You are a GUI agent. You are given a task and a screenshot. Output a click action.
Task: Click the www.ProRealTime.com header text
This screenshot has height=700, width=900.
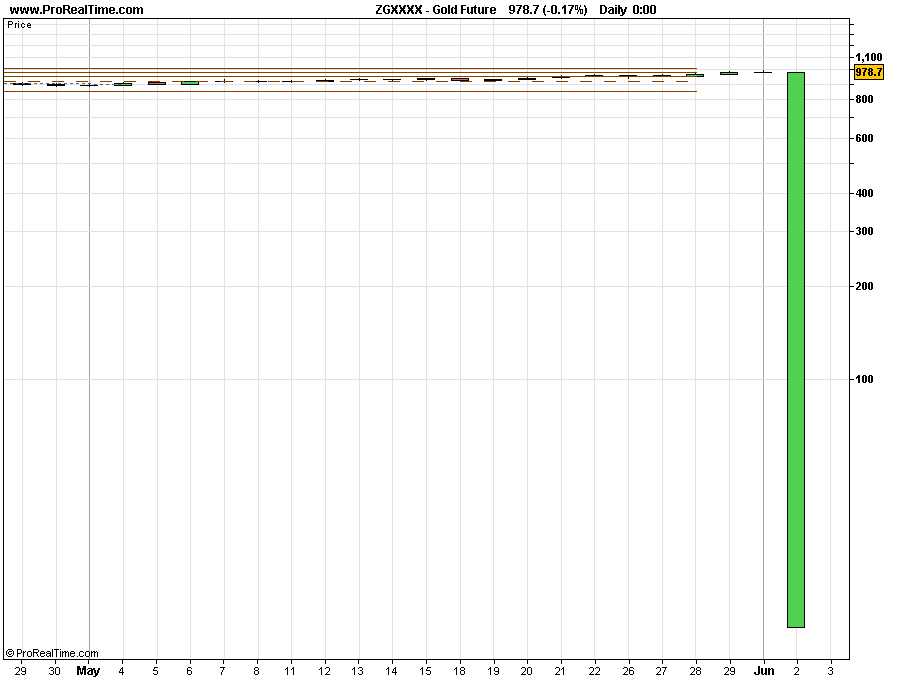(x=76, y=10)
